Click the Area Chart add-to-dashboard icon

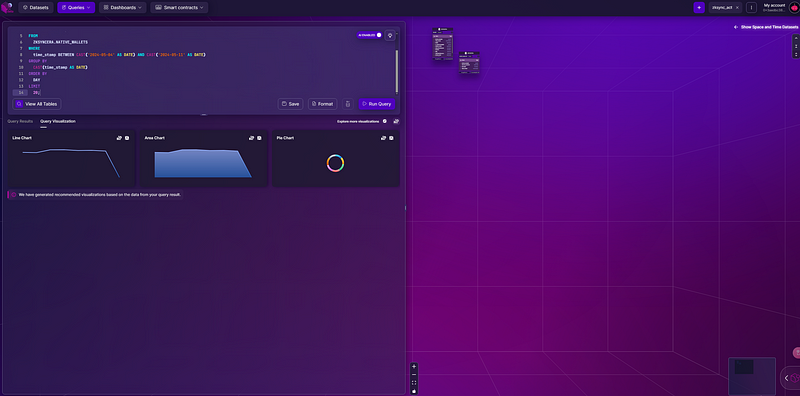pyautogui.click(x=252, y=138)
